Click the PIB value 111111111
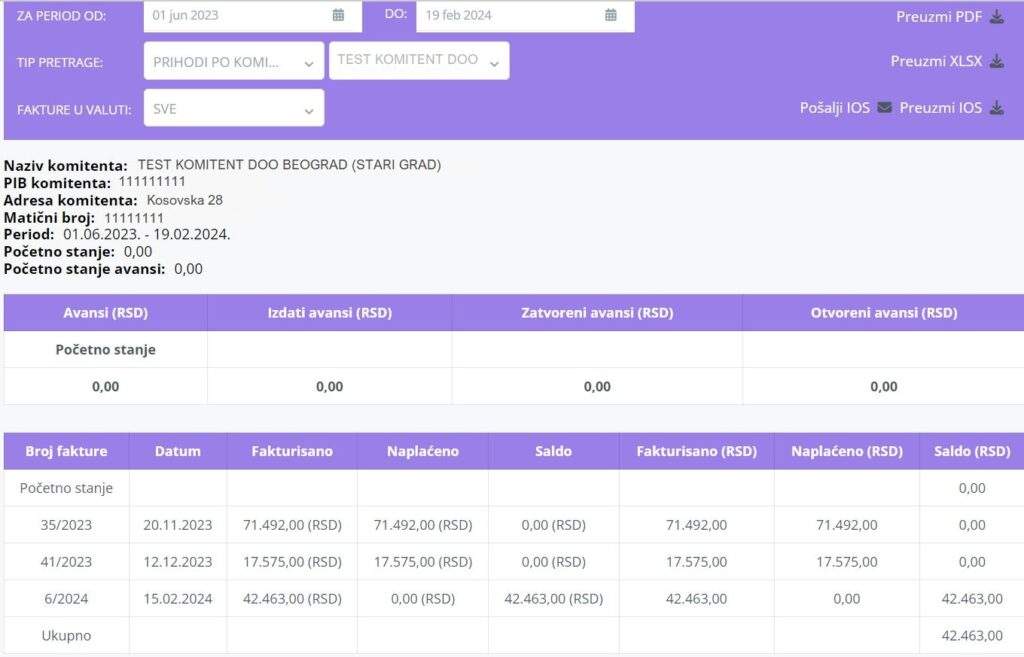Image resolution: width=1024 pixels, height=657 pixels. (x=152, y=182)
